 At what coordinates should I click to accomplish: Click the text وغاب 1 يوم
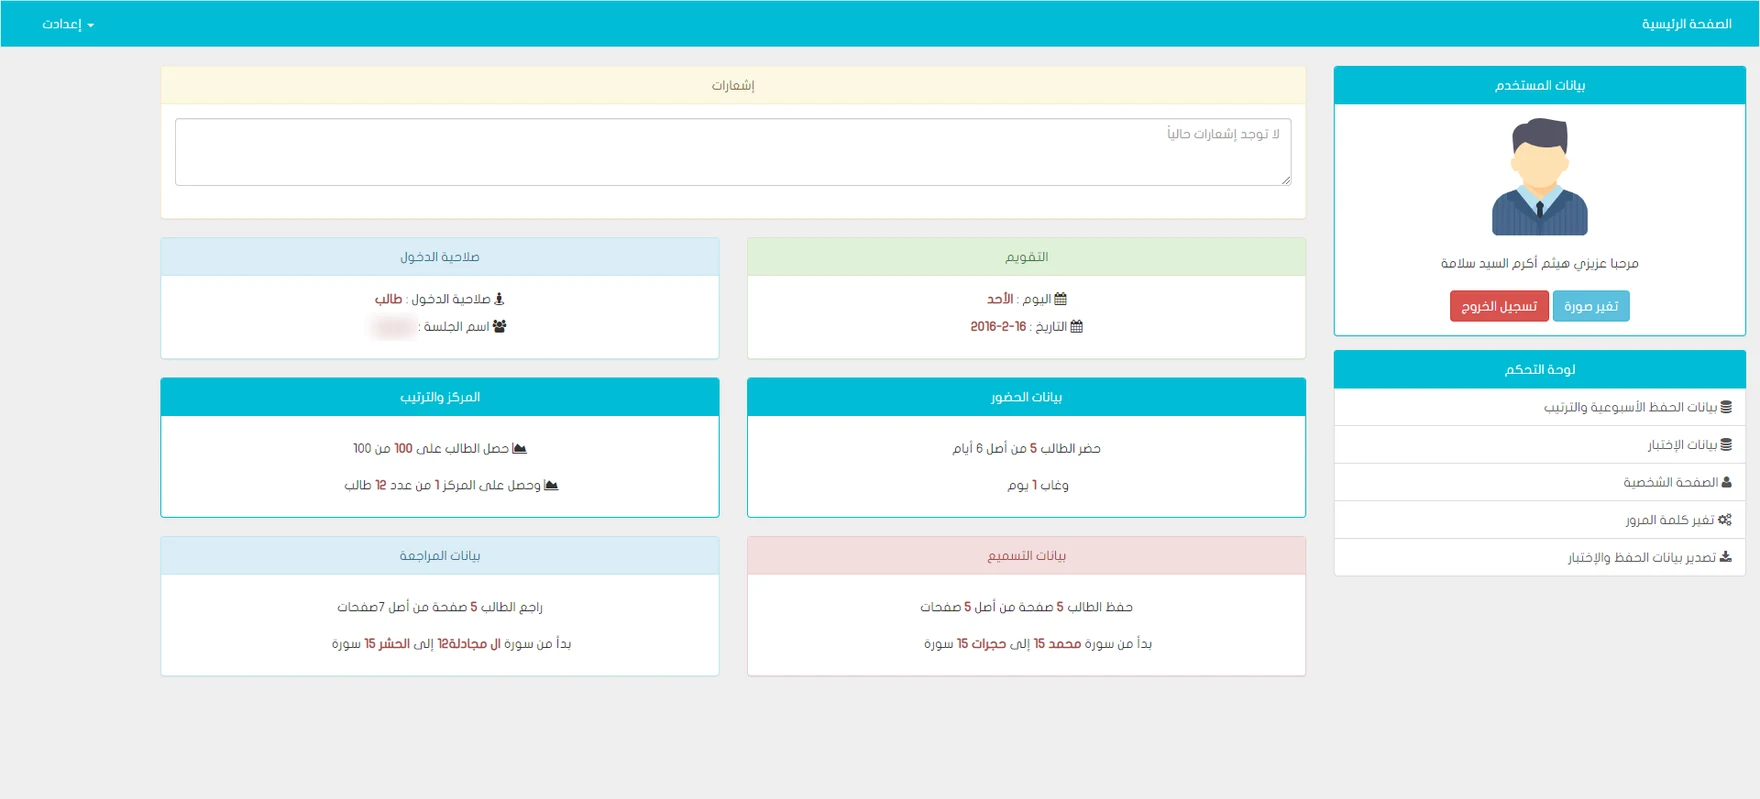click(1037, 485)
